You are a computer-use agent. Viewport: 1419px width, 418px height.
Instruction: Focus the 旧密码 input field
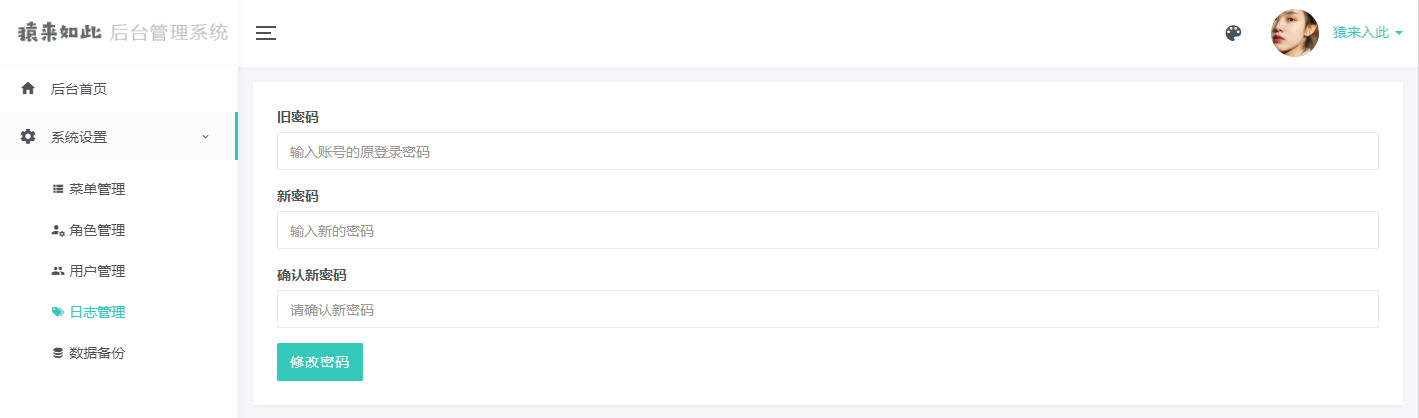coord(827,151)
